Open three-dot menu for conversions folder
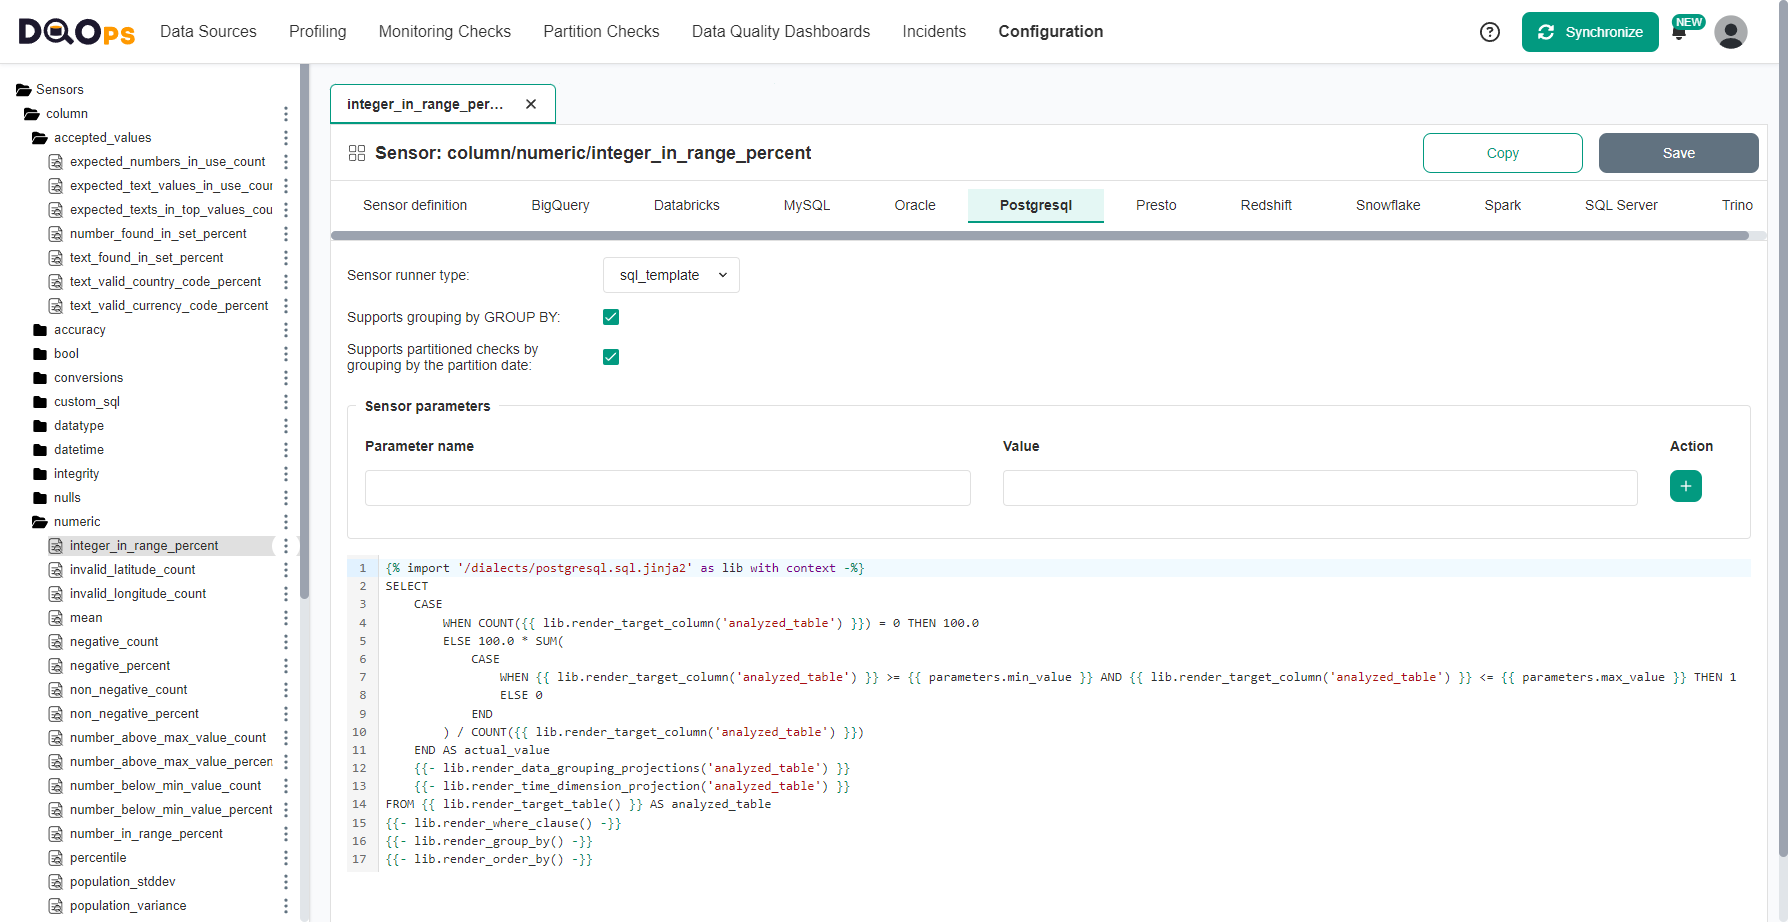This screenshot has width=1788, height=922. [x=286, y=378]
